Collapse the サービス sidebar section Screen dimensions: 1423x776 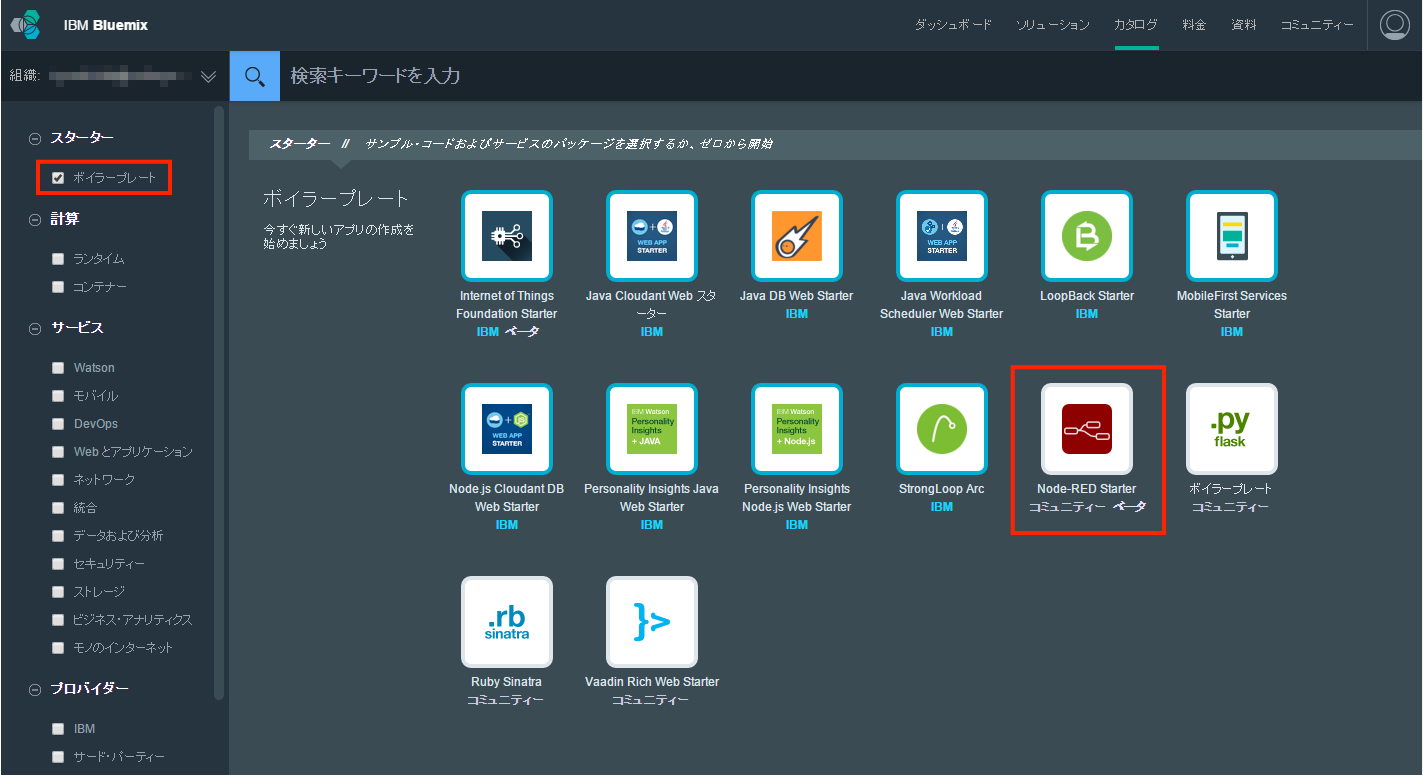tap(36, 328)
